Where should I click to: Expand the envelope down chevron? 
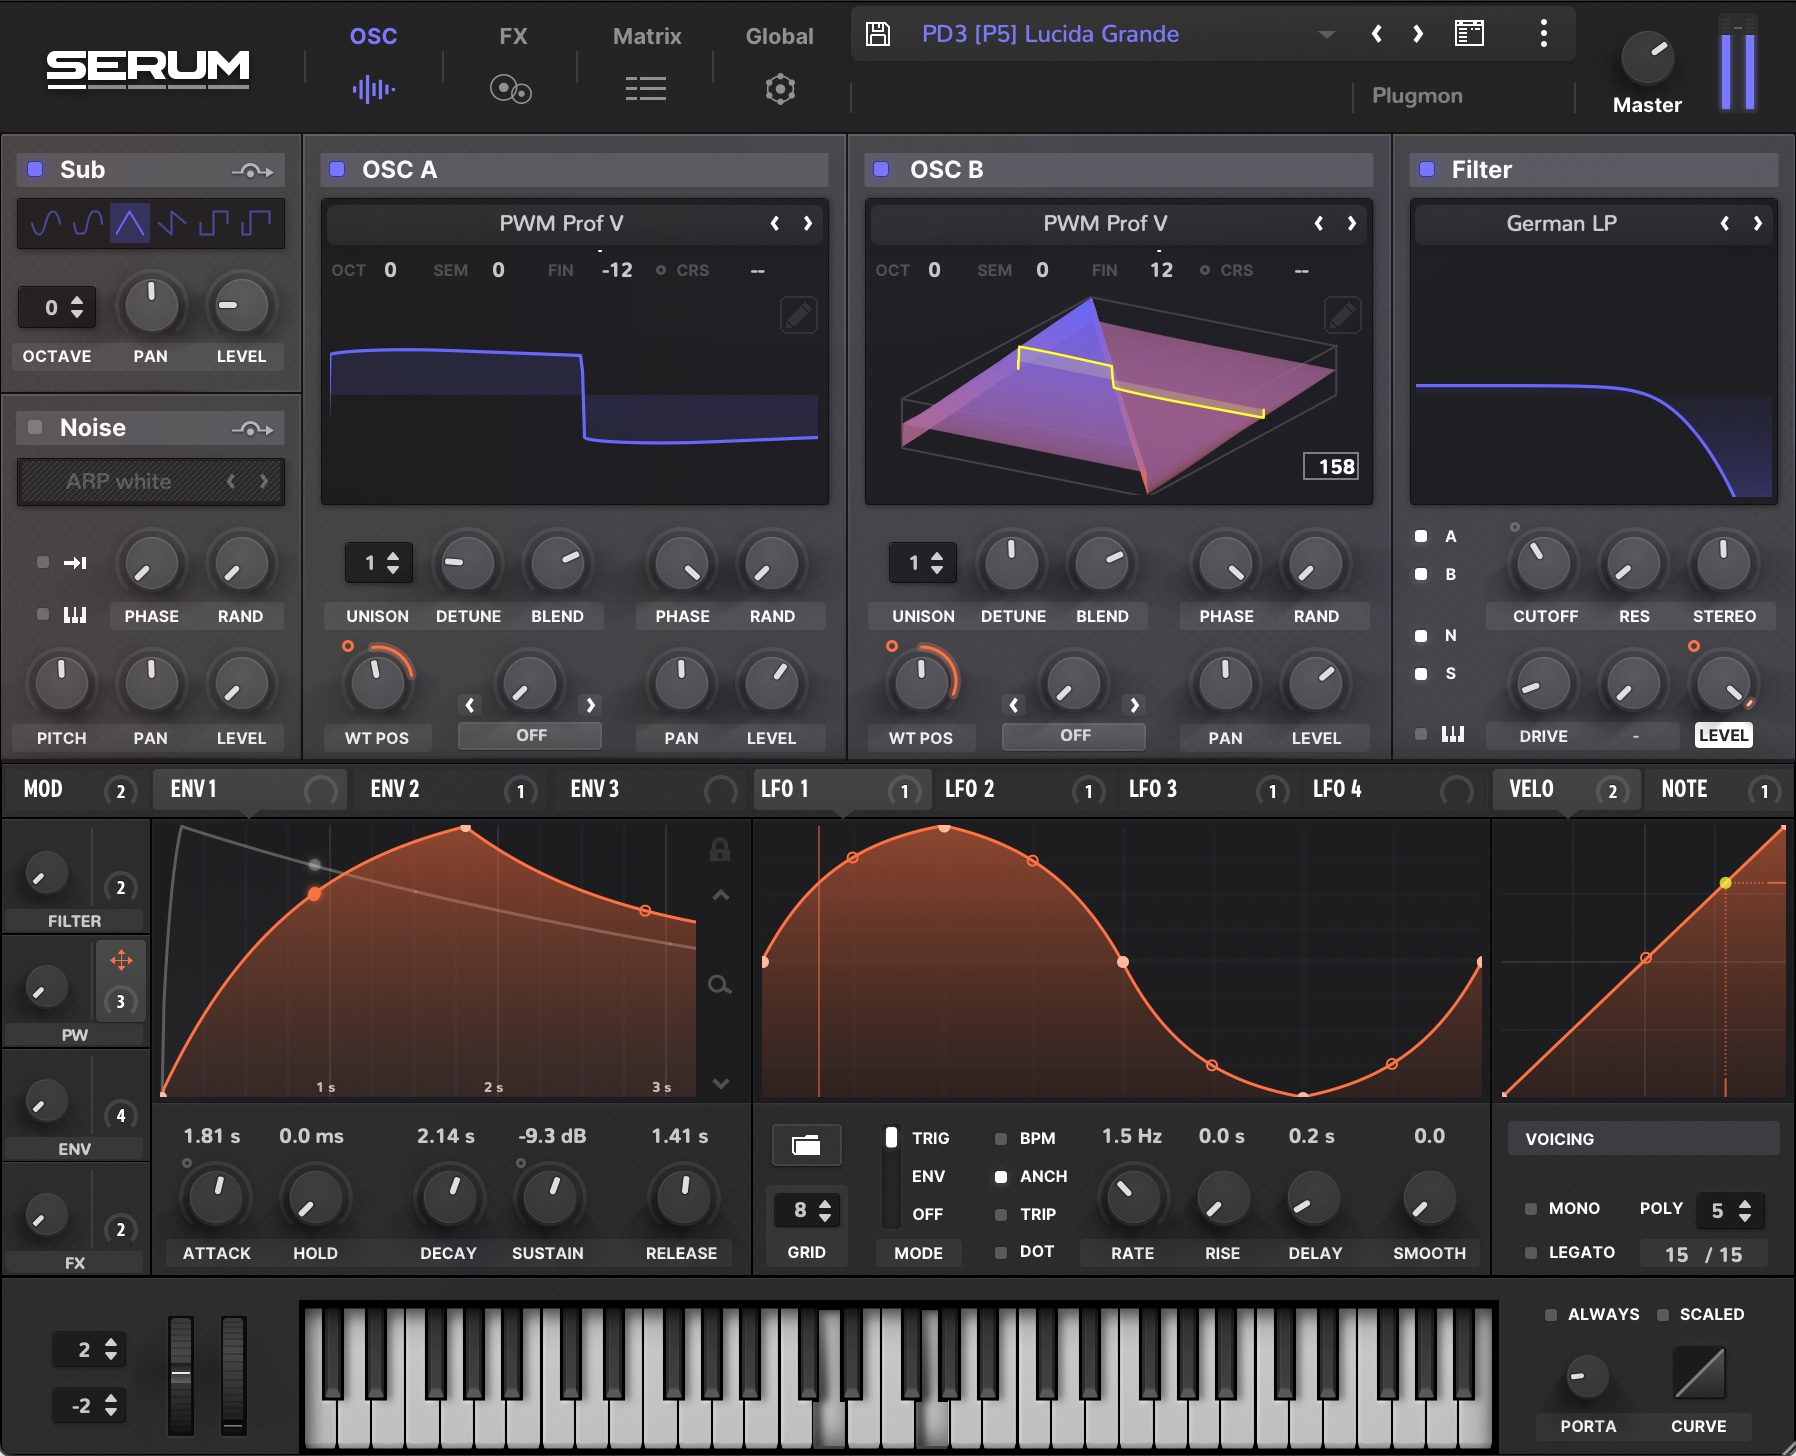tap(720, 1084)
